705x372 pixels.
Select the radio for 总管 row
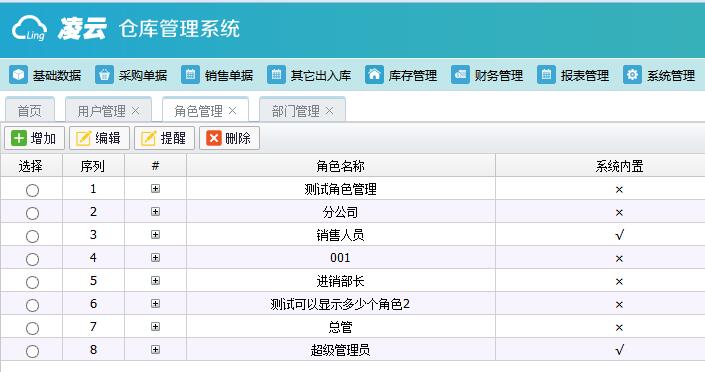(x=32, y=328)
